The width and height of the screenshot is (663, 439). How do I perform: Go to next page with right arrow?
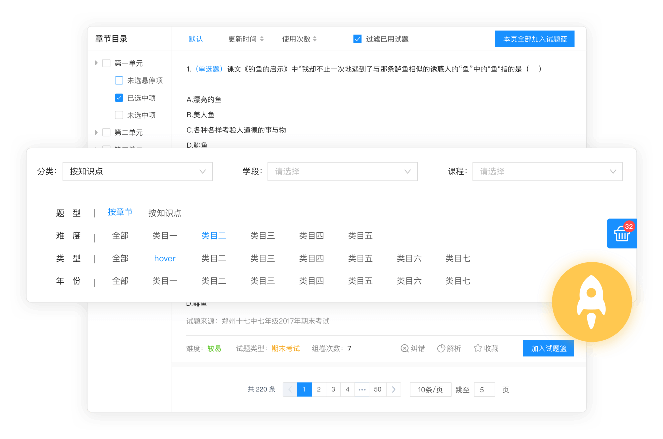[x=394, y=389]
